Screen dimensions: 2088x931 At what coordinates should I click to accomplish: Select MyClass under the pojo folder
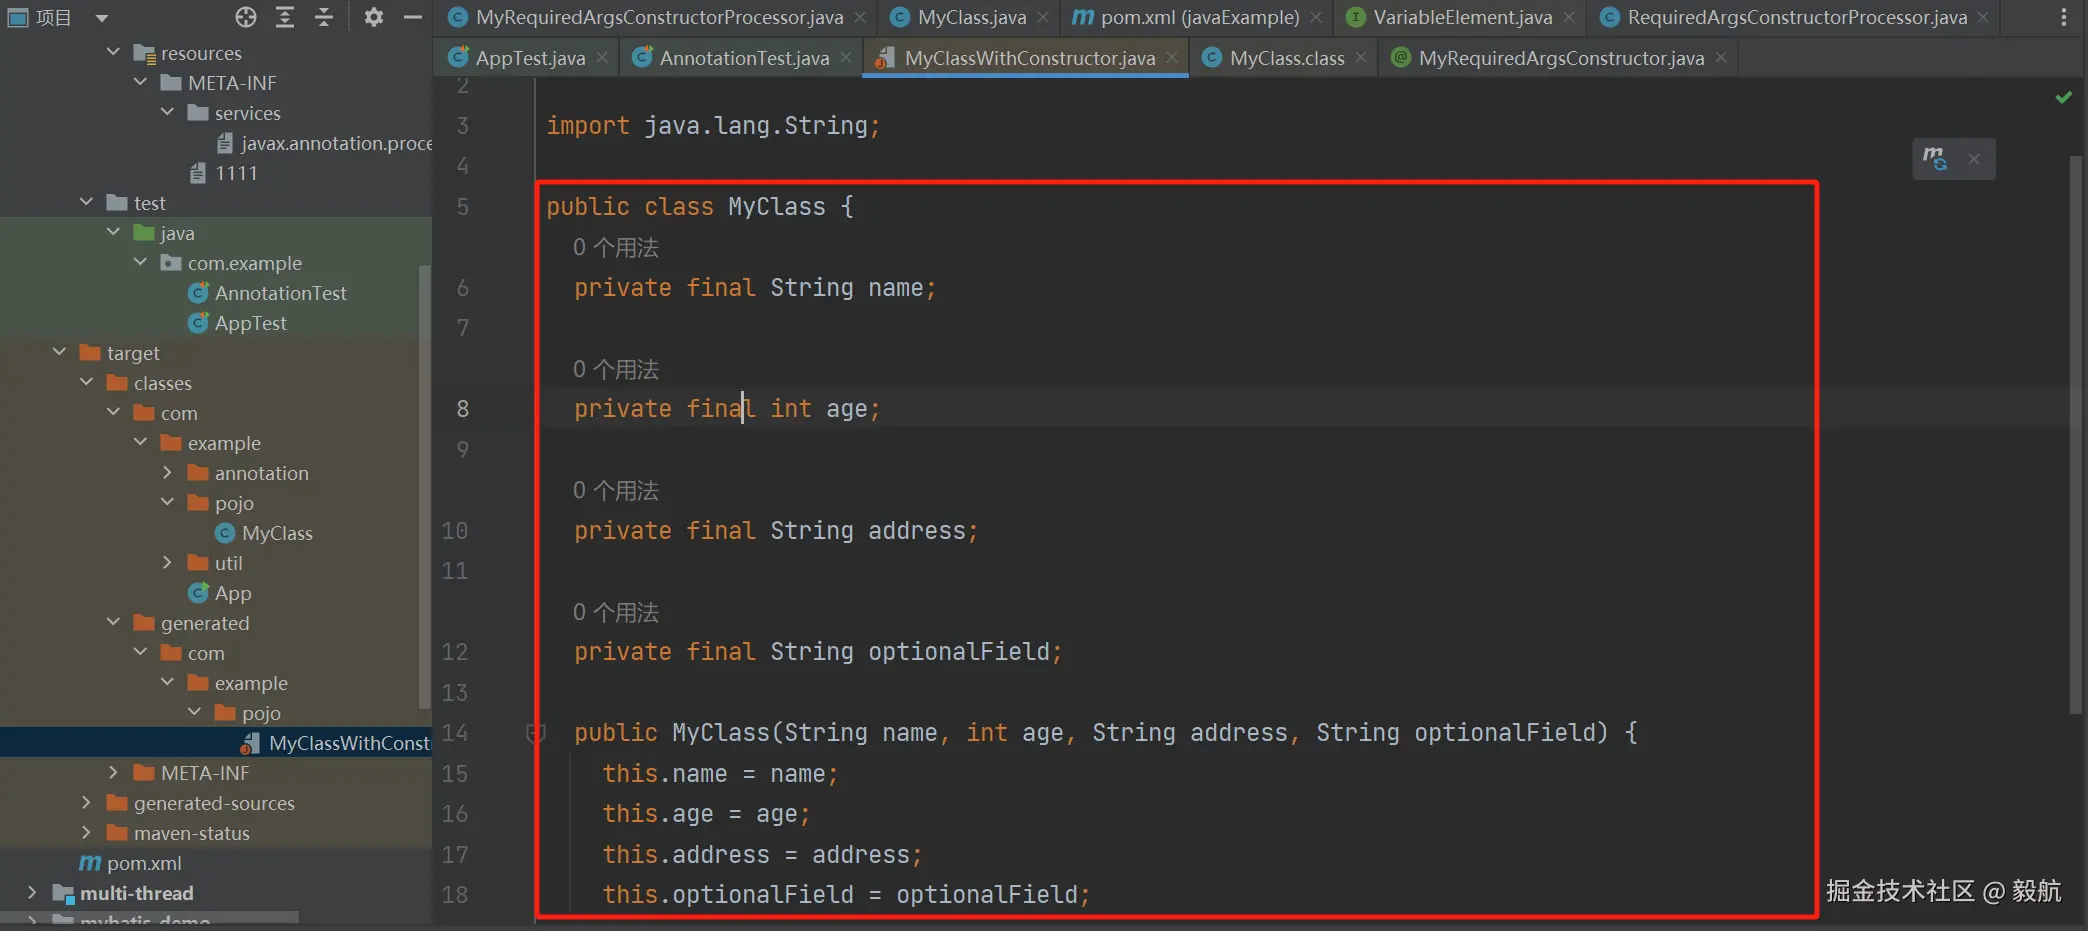[x=264, y=533]
